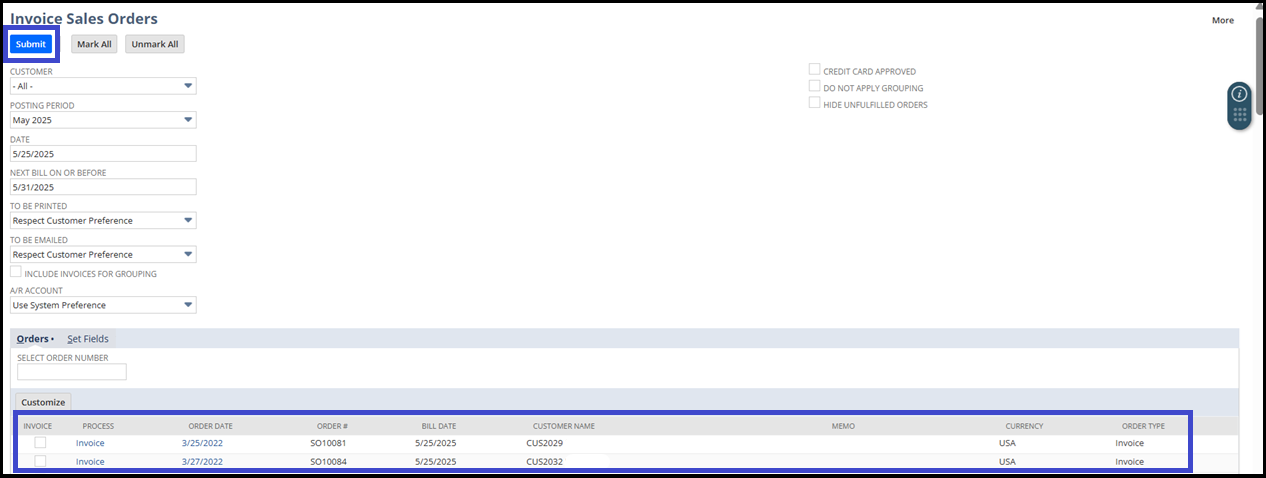Click the Customize button
This screenshot has width=1266, height=478.
point(44,402)
